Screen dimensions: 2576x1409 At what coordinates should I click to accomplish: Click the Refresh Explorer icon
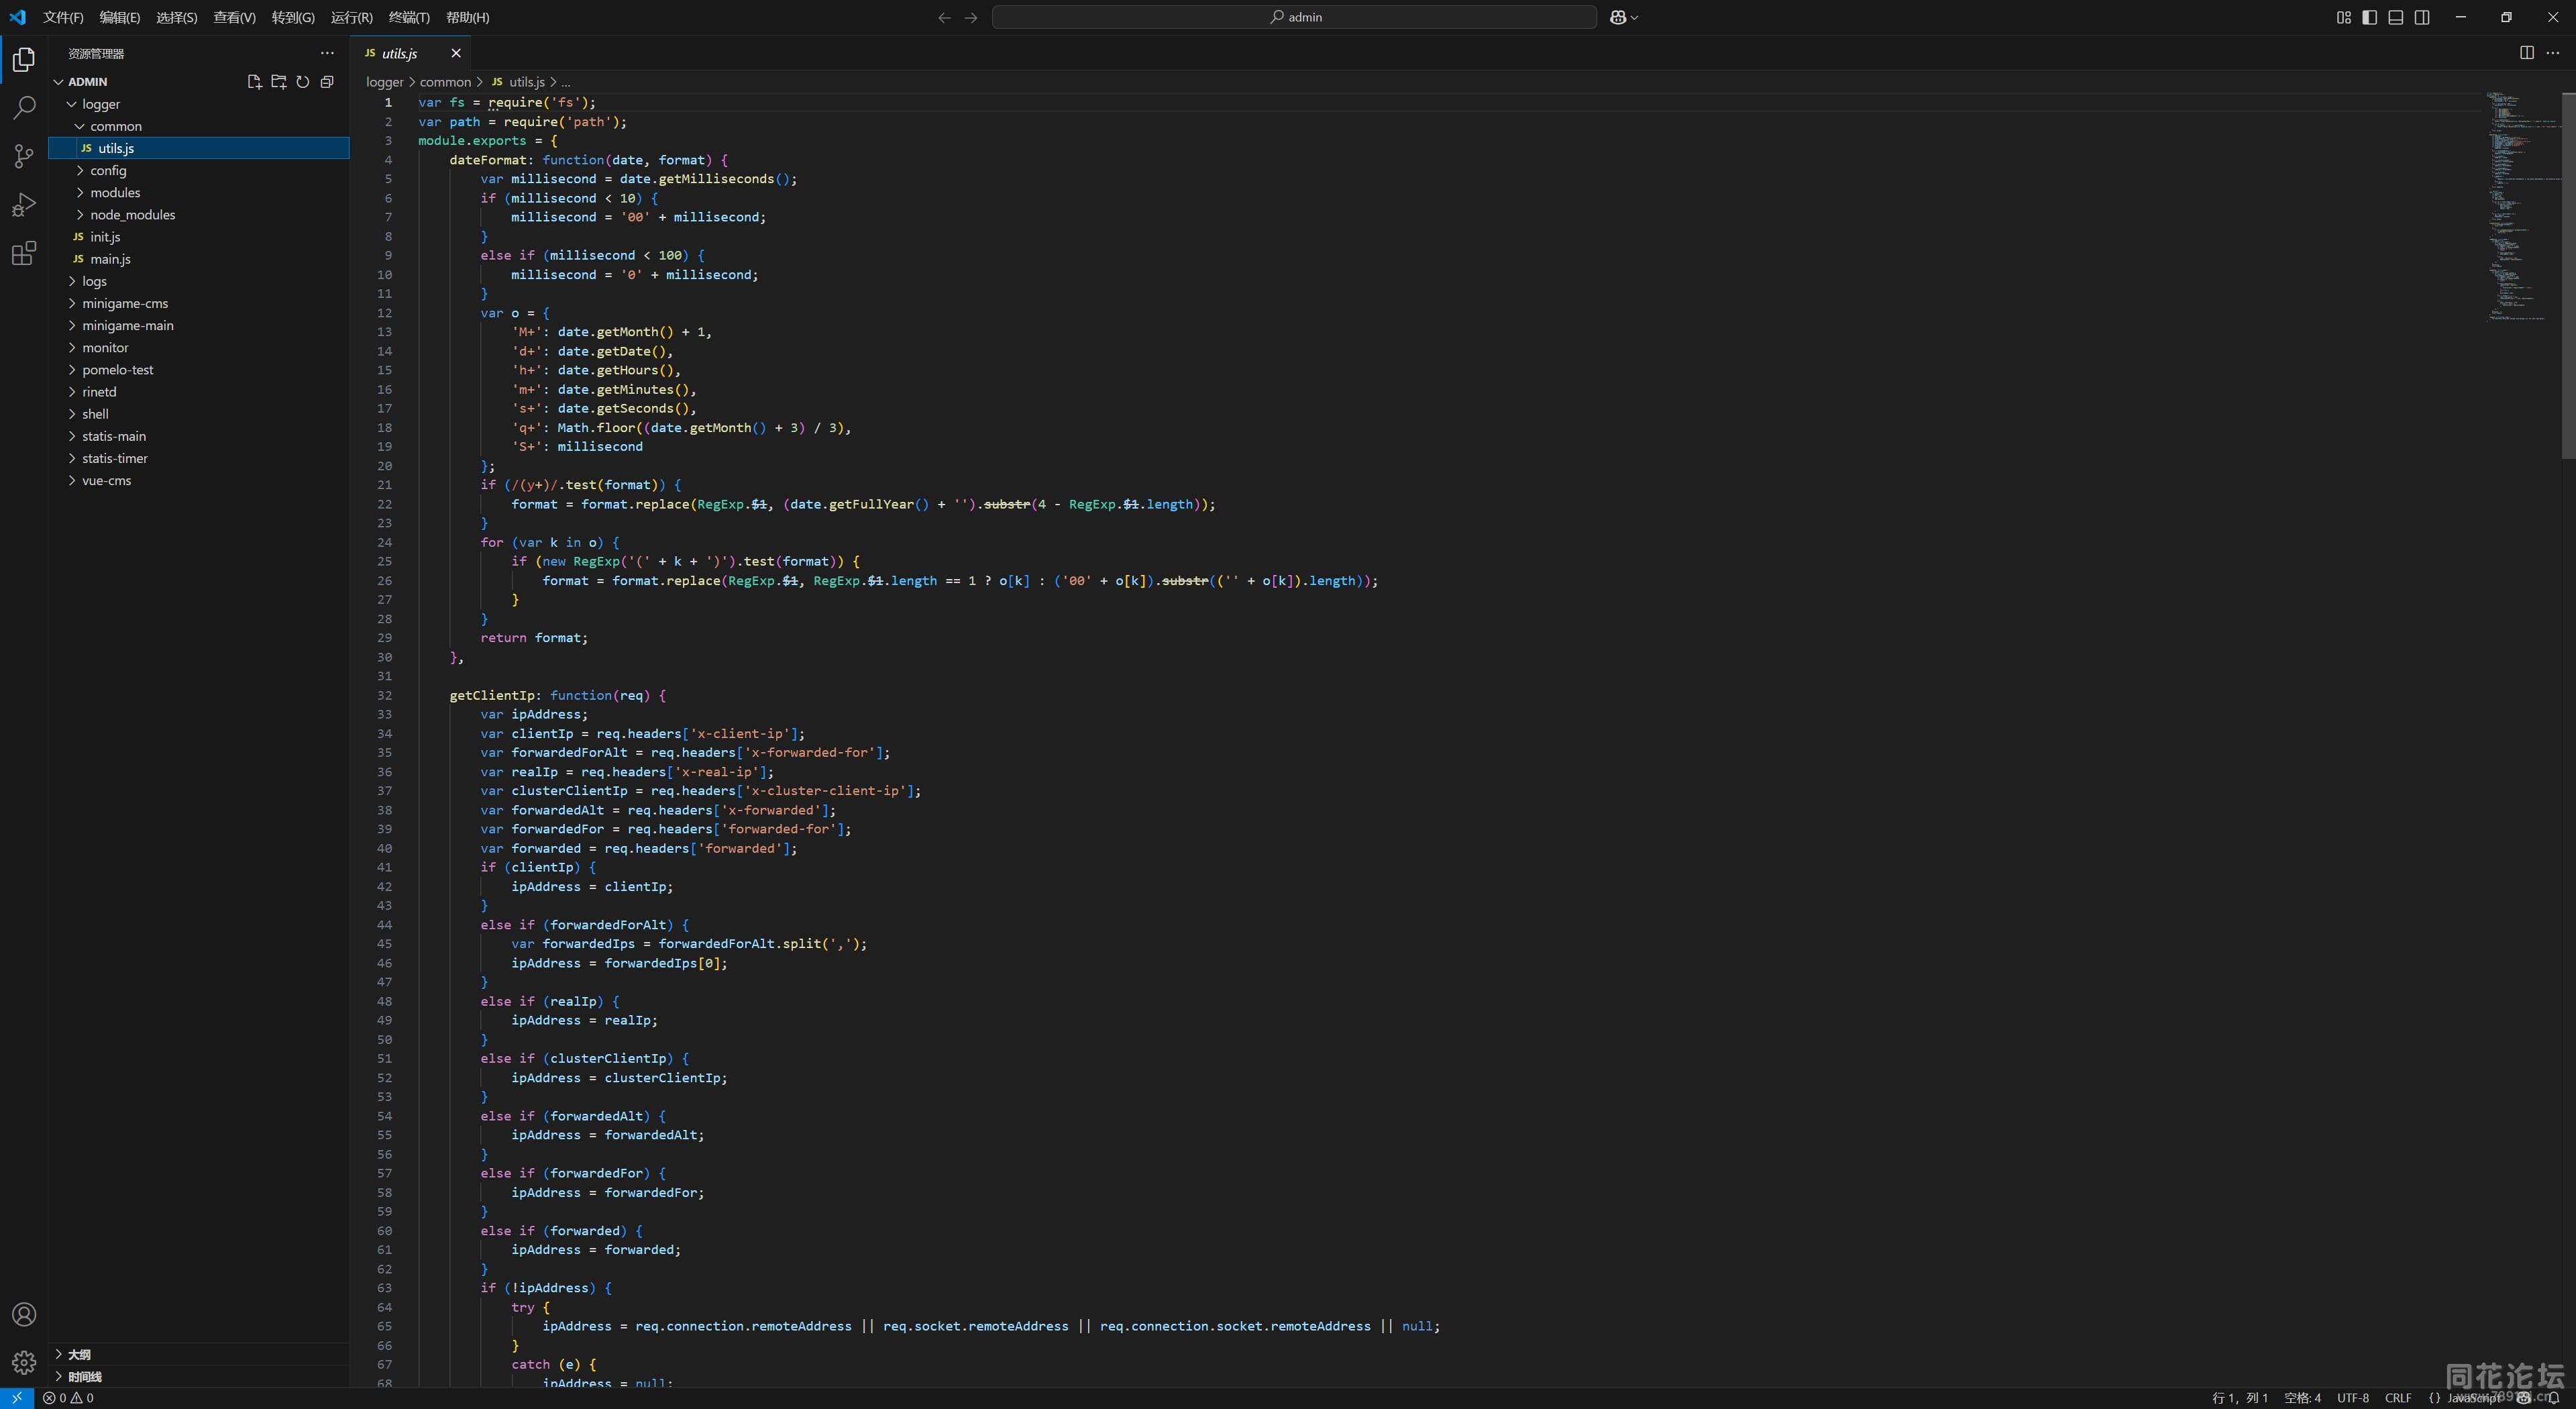302,82
